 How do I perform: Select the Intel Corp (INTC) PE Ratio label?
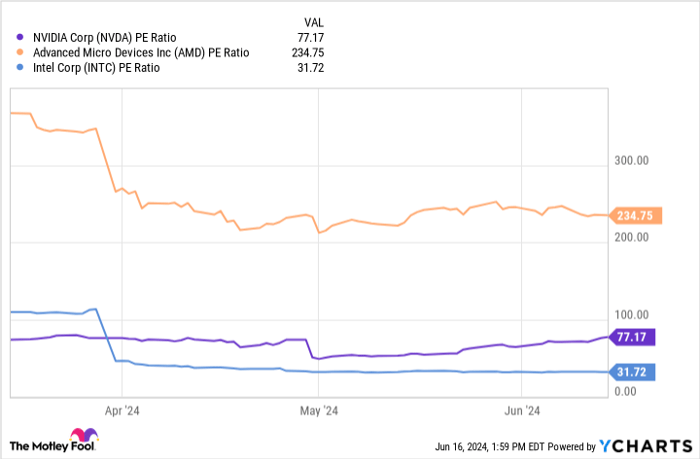tap(97, 68)
